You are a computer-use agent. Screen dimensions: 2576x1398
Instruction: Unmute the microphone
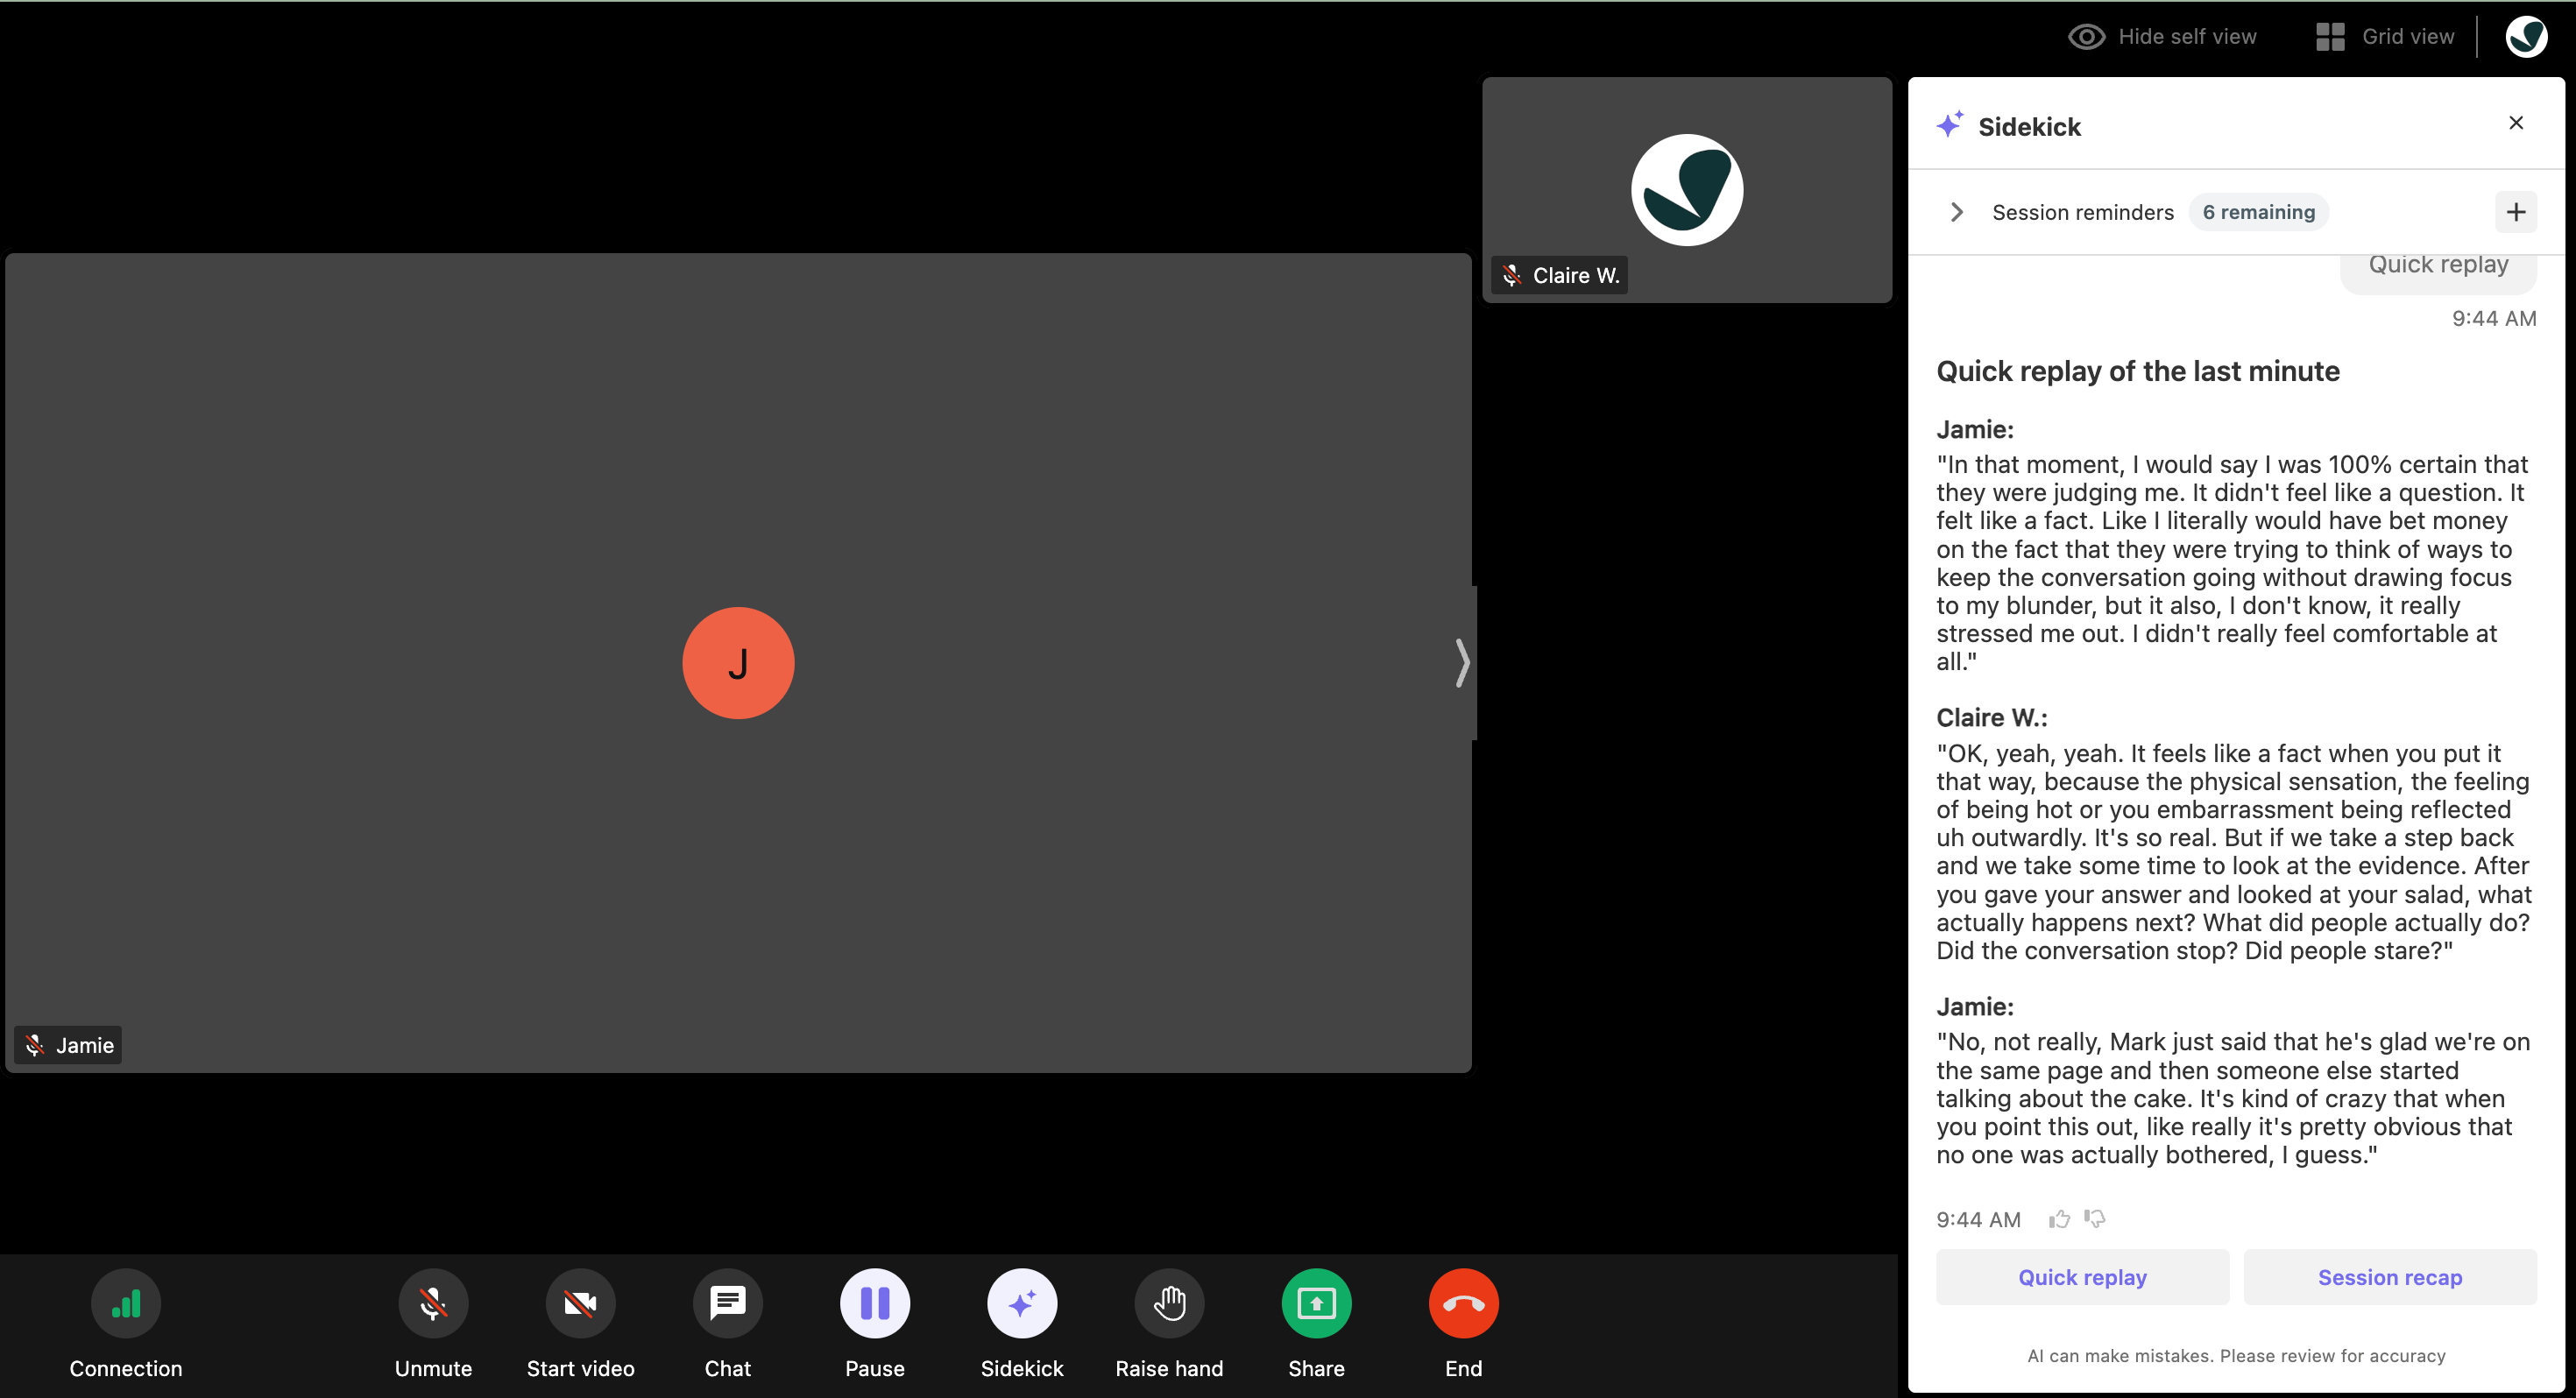pos(433,1303)
